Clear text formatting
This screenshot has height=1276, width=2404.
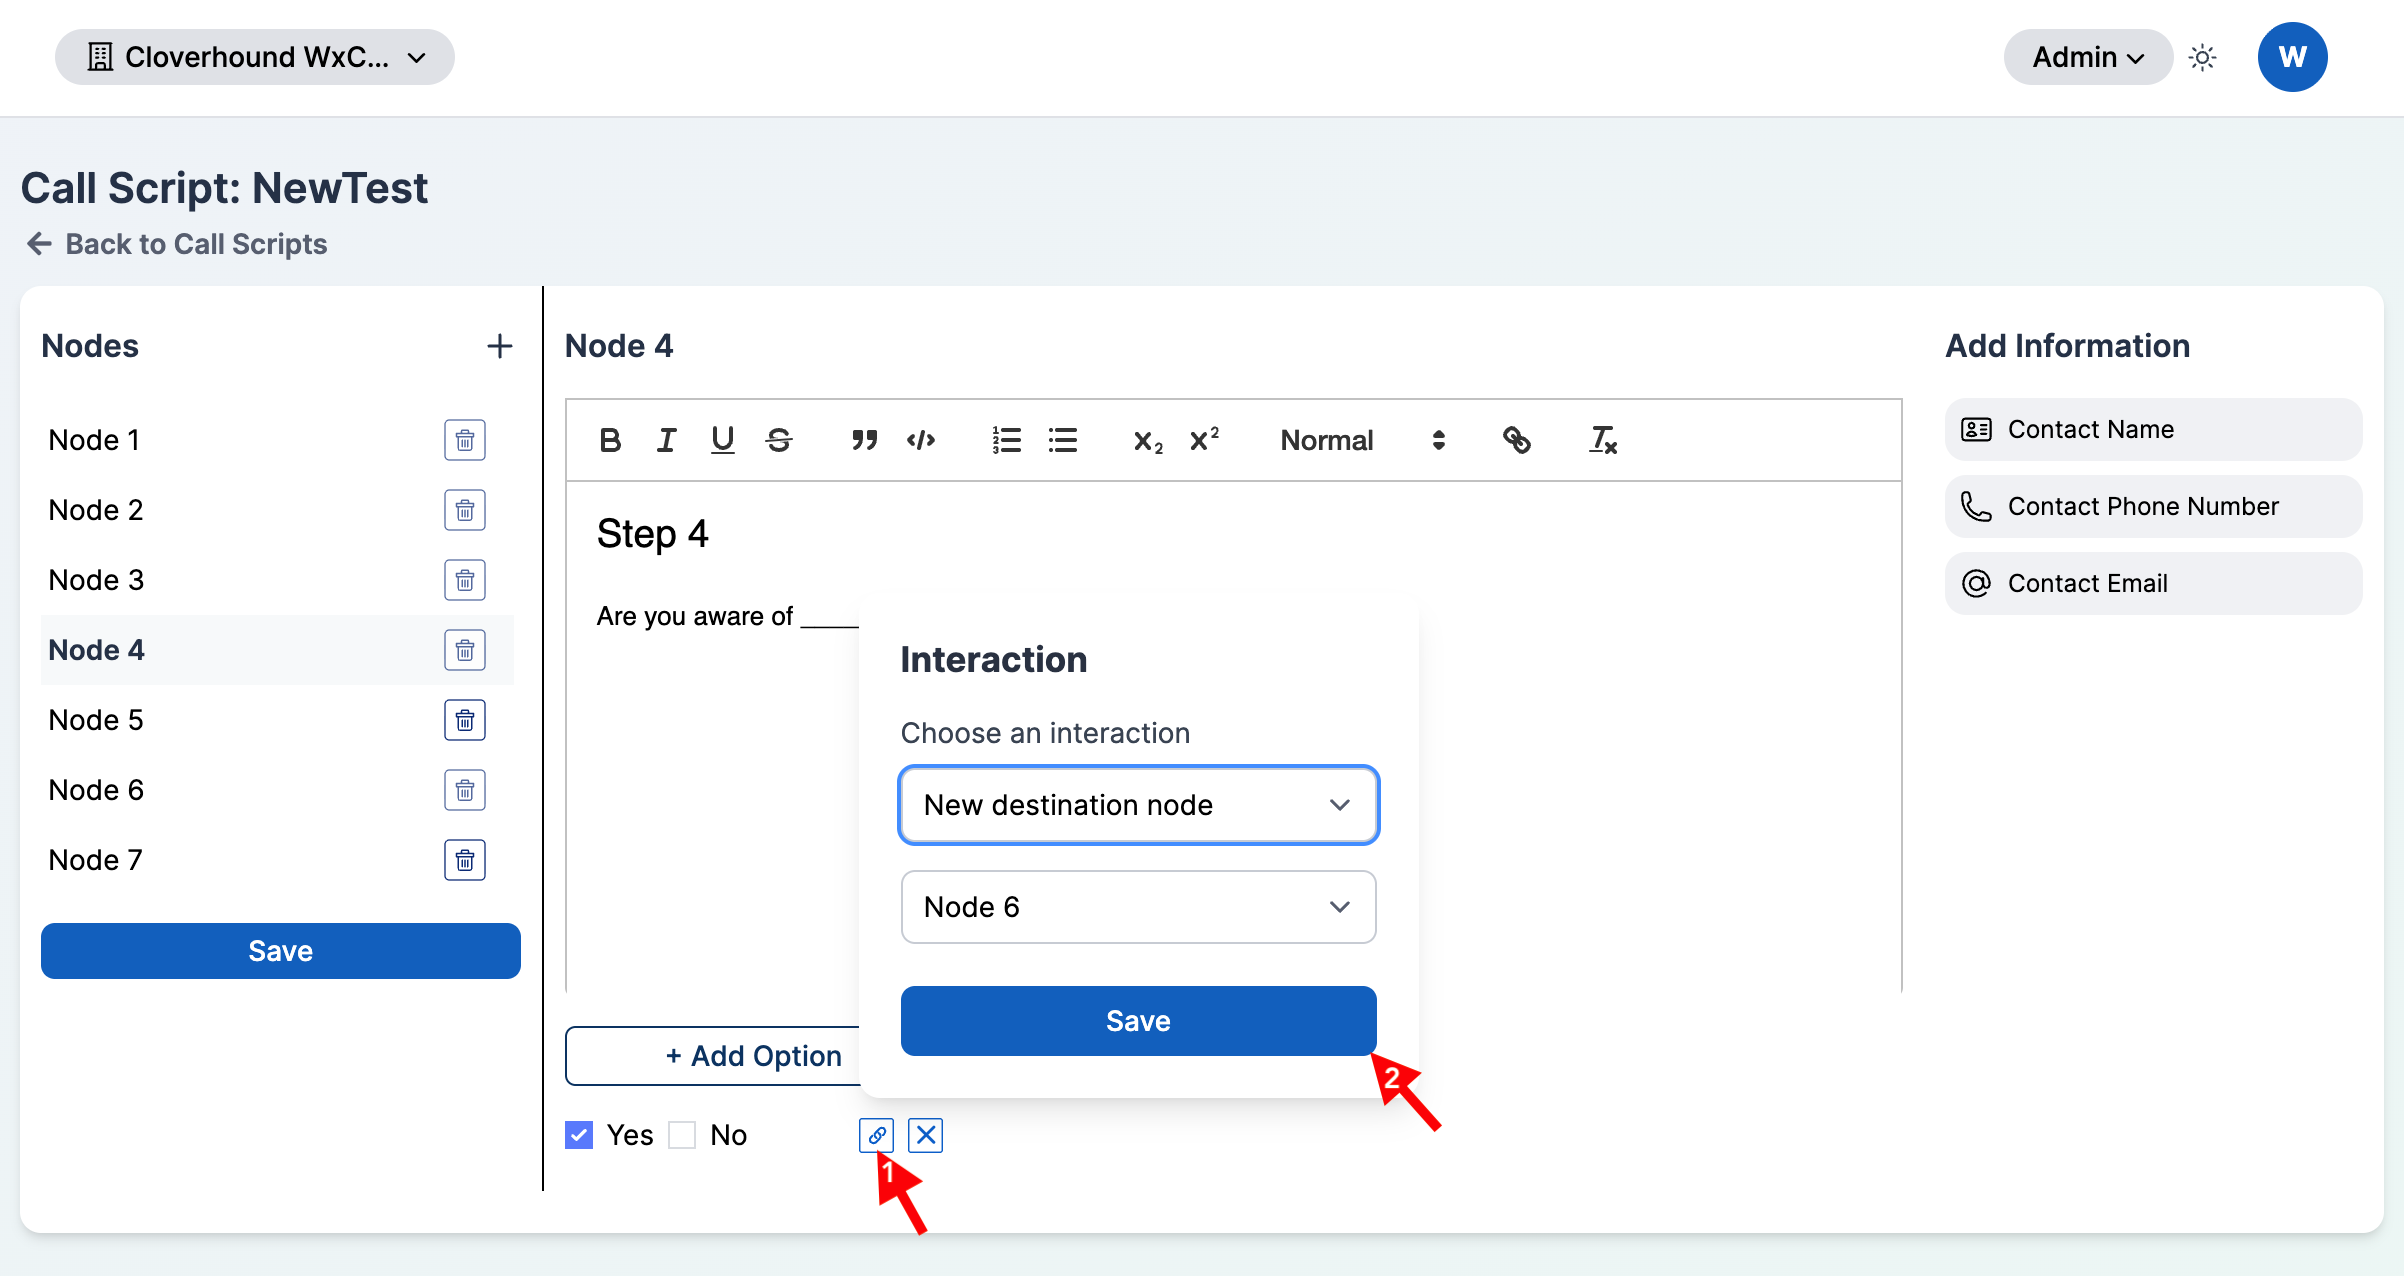[x=1603, y=440]
